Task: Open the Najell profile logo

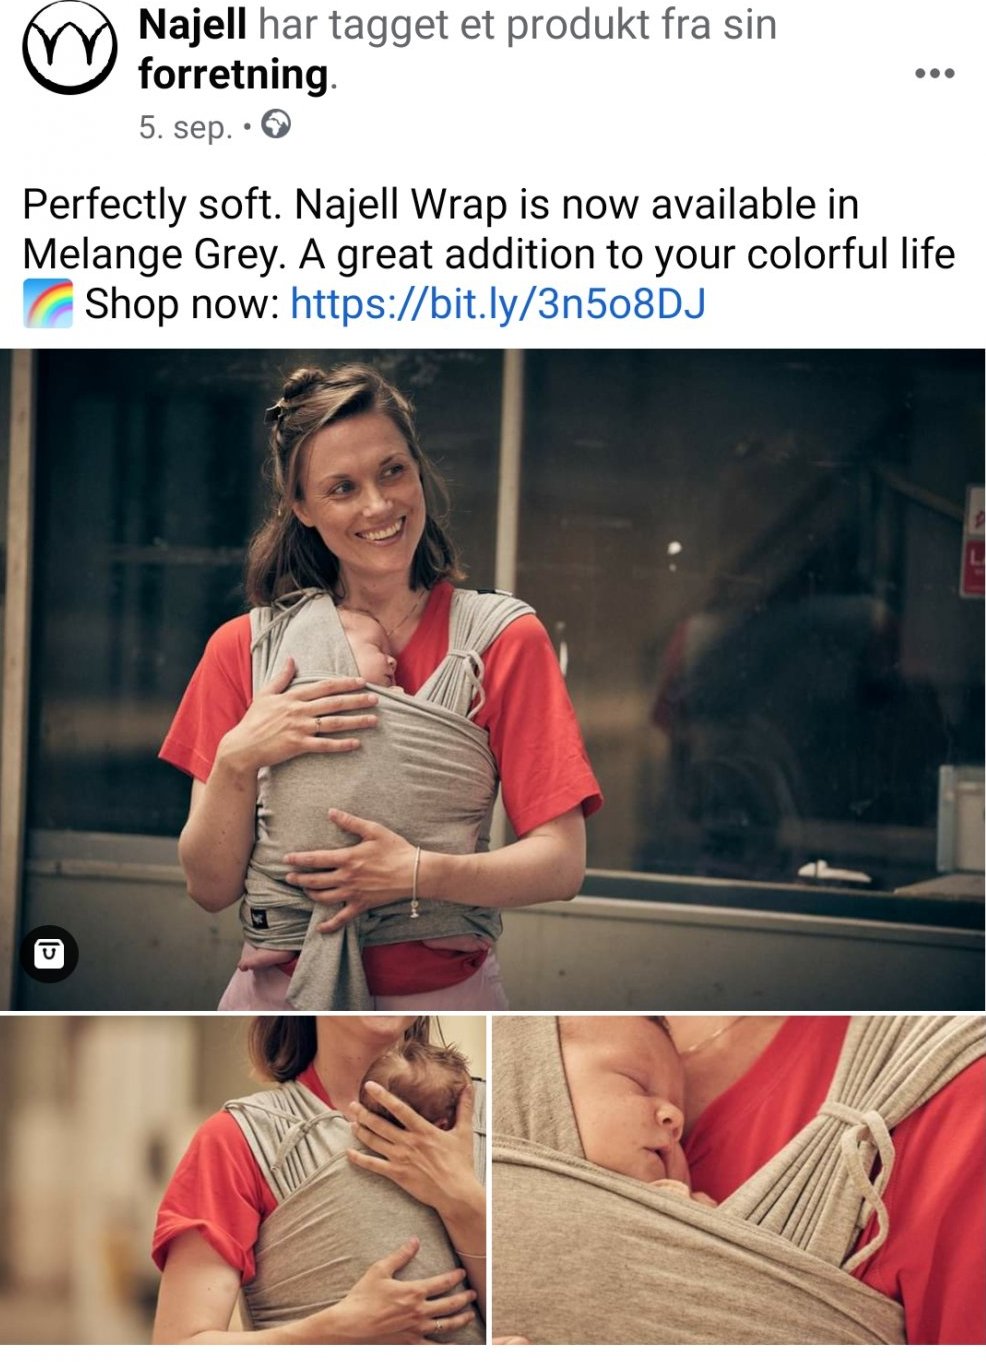Action: (69, 47)
